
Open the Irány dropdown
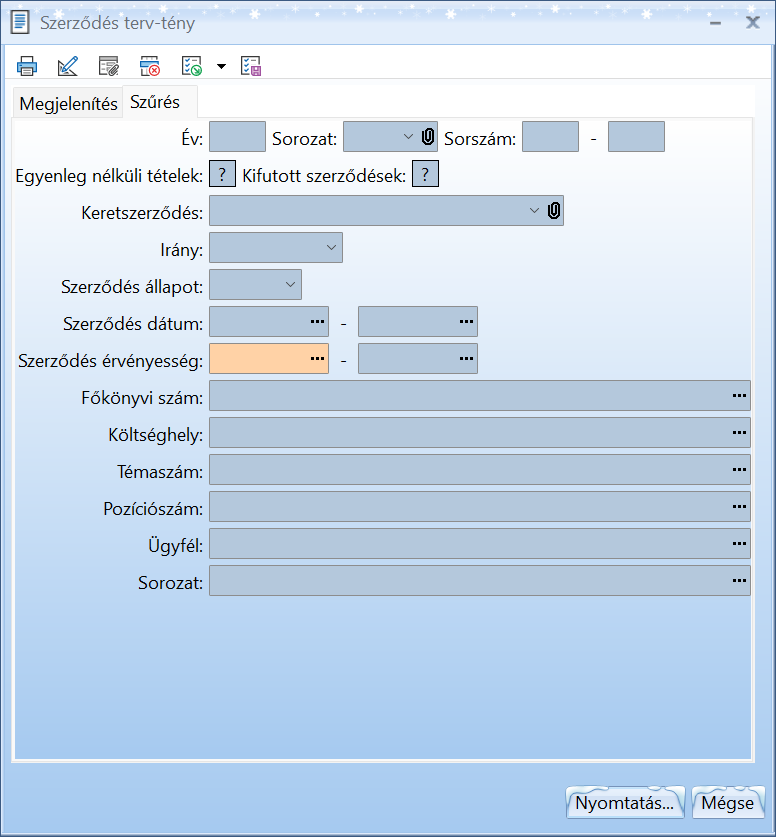331,247
